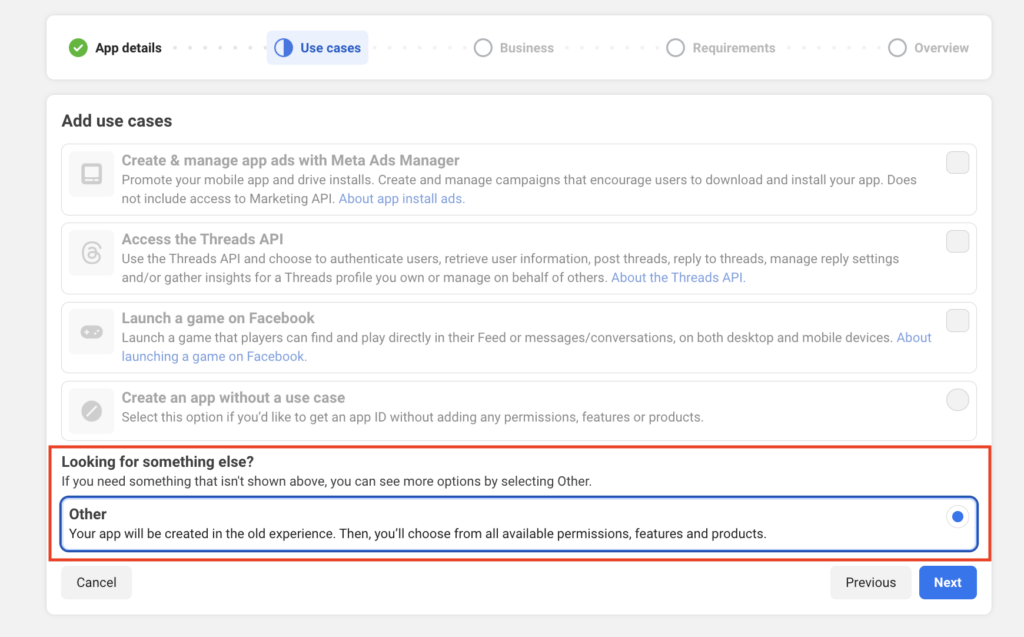The width and height of the screenshot is (1024, 637).
Task: Click the Requirements step circle icon
Action: tap(676, 48)
